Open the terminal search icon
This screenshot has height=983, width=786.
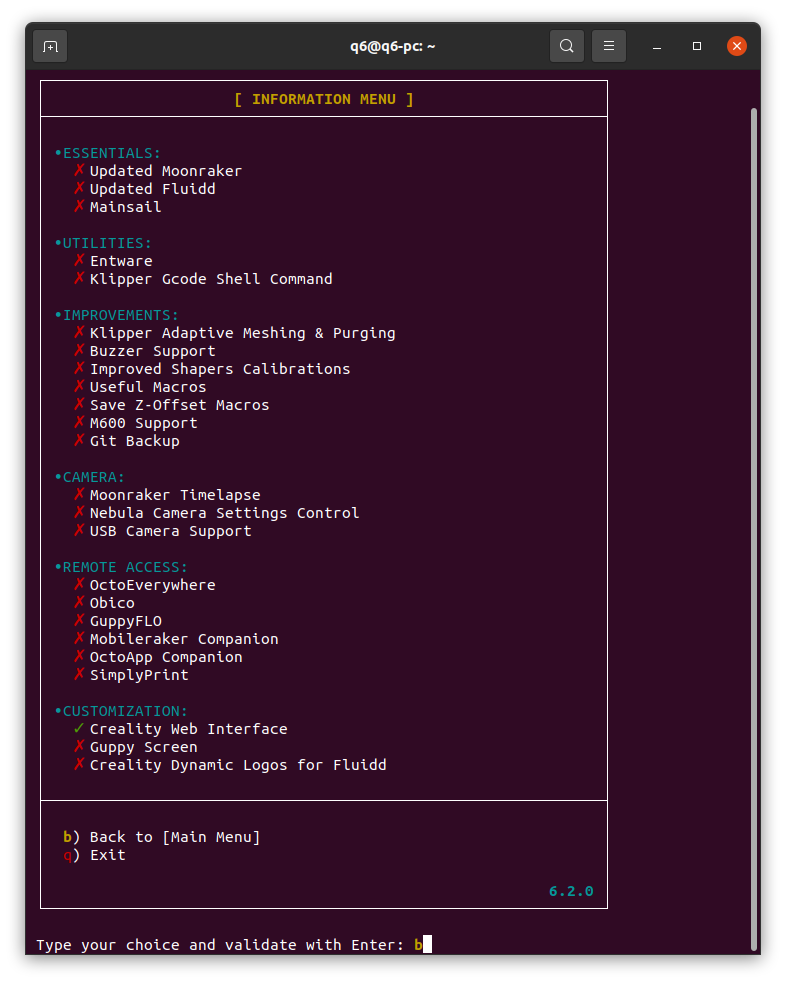point(567,46)
